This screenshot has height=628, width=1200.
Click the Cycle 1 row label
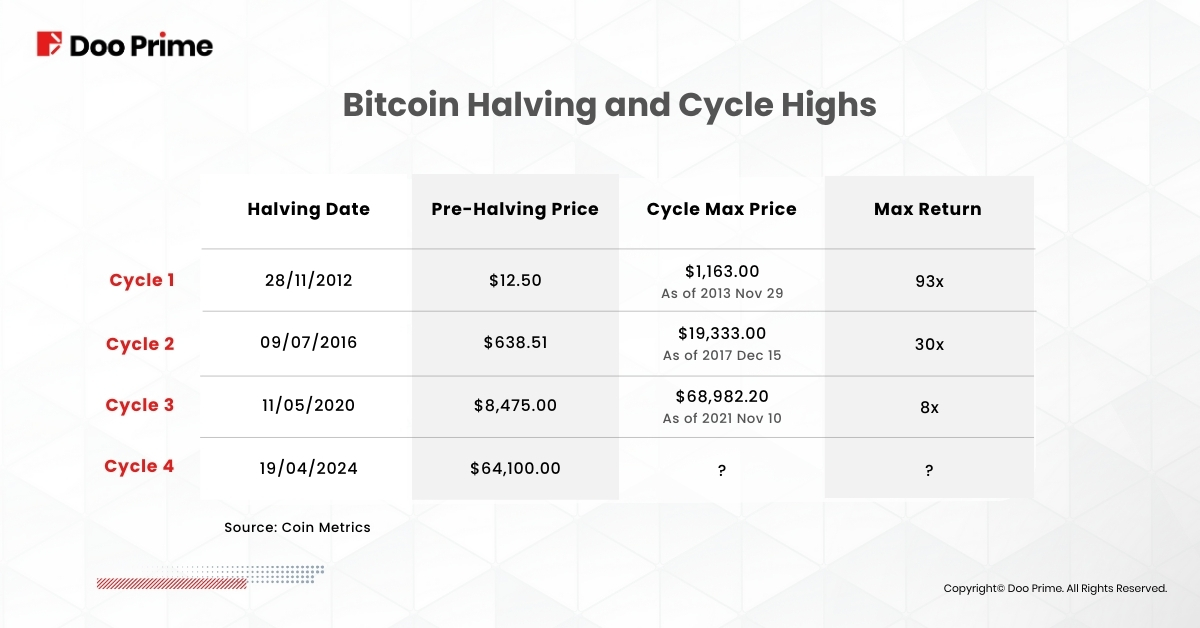pyautogui.click(x=141, y=280)
